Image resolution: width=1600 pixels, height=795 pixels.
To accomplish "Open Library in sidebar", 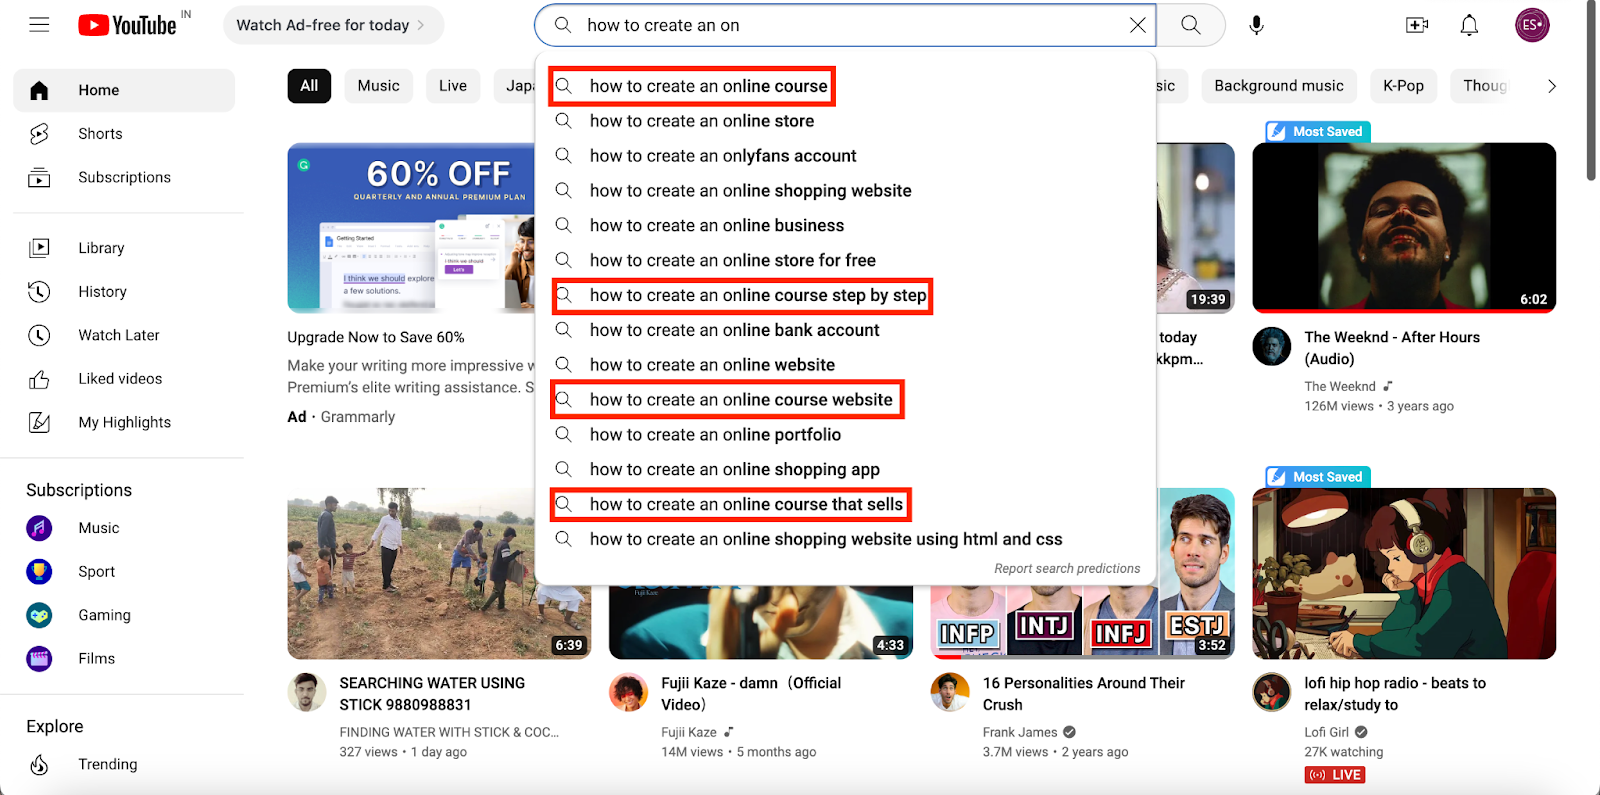I will tap(124, 248).
